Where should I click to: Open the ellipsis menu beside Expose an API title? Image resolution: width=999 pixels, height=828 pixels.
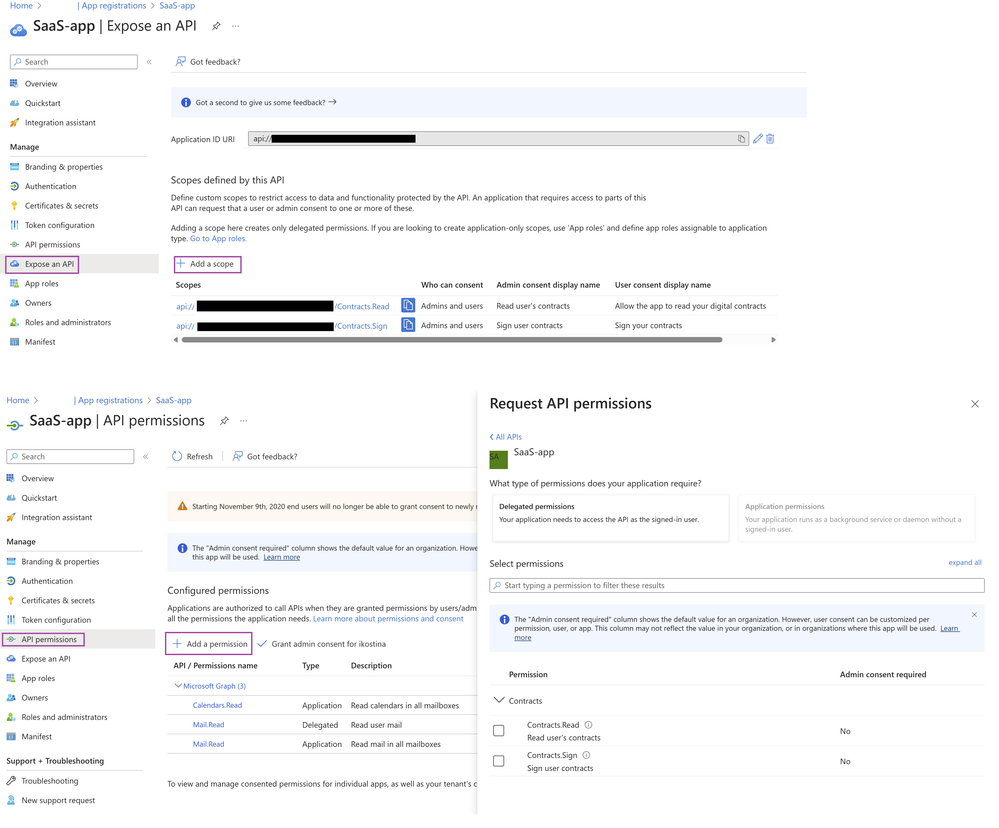tap(236, 26)
